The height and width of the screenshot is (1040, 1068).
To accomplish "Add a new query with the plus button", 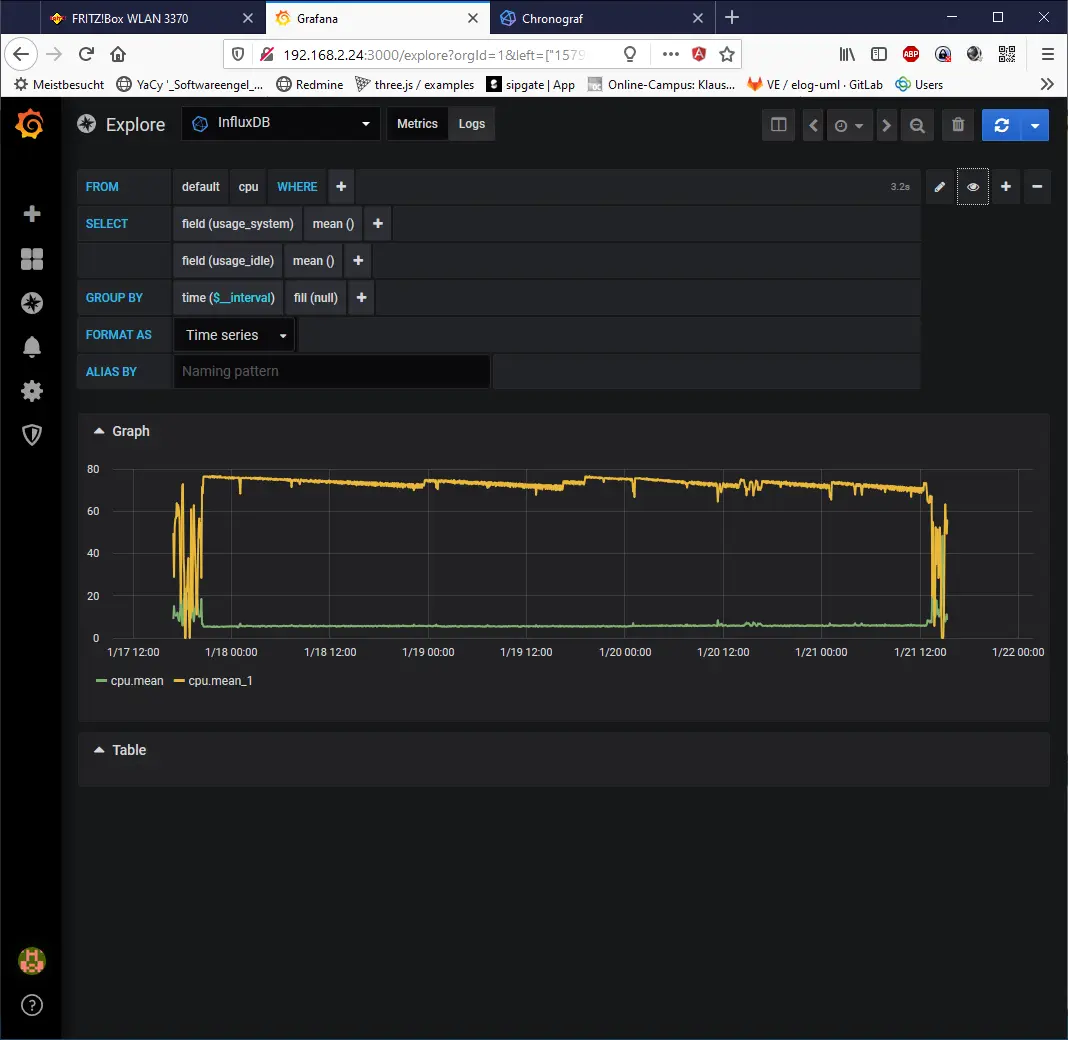I will [x=1006, y=186].
